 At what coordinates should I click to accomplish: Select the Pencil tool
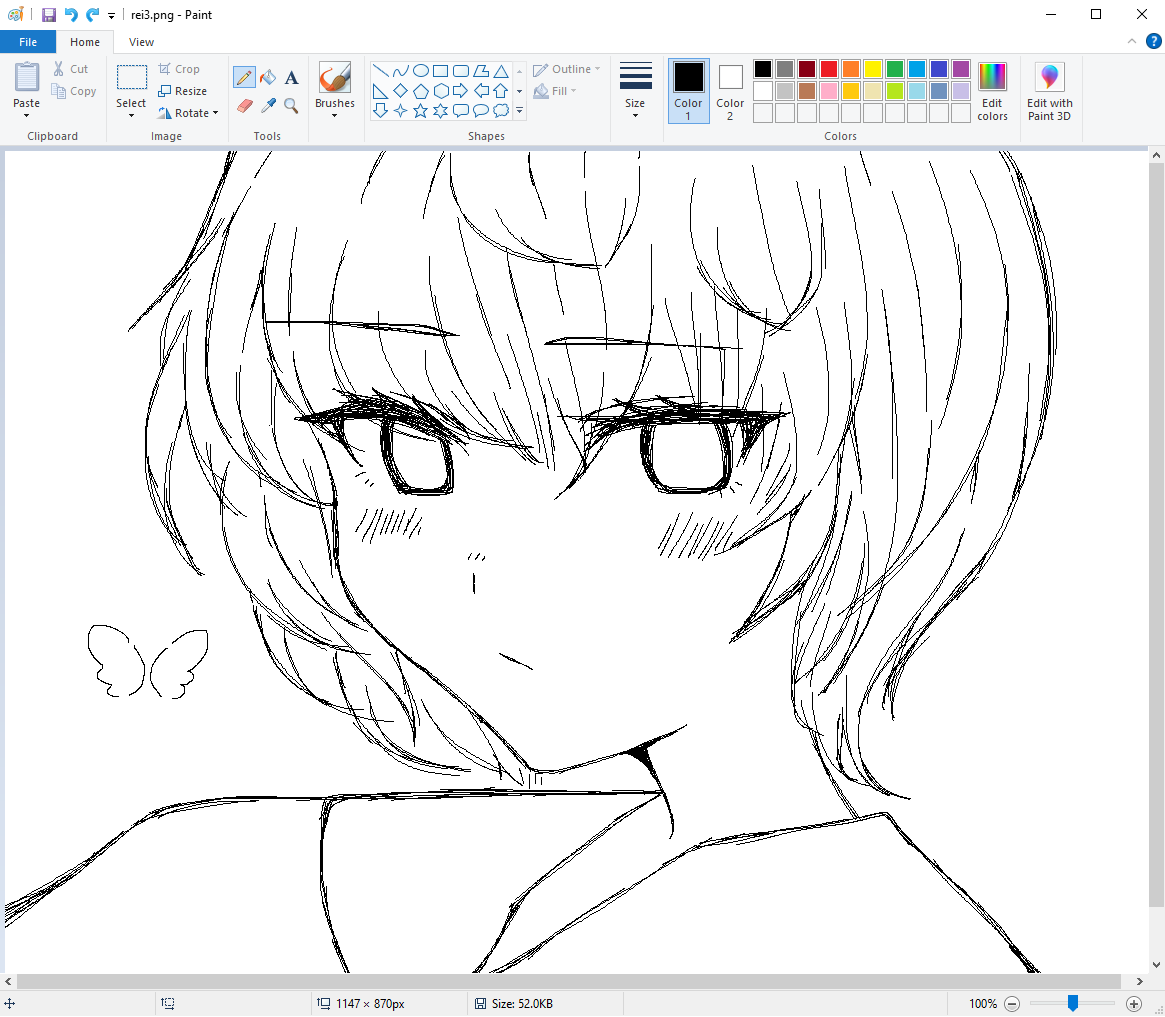click(x=244, y=76)
